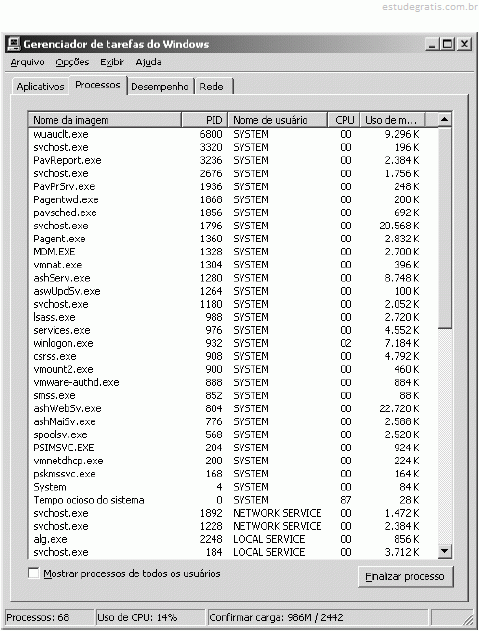
Task: Click the Processos: 68 status entry
Action: (x=49, y=617)
